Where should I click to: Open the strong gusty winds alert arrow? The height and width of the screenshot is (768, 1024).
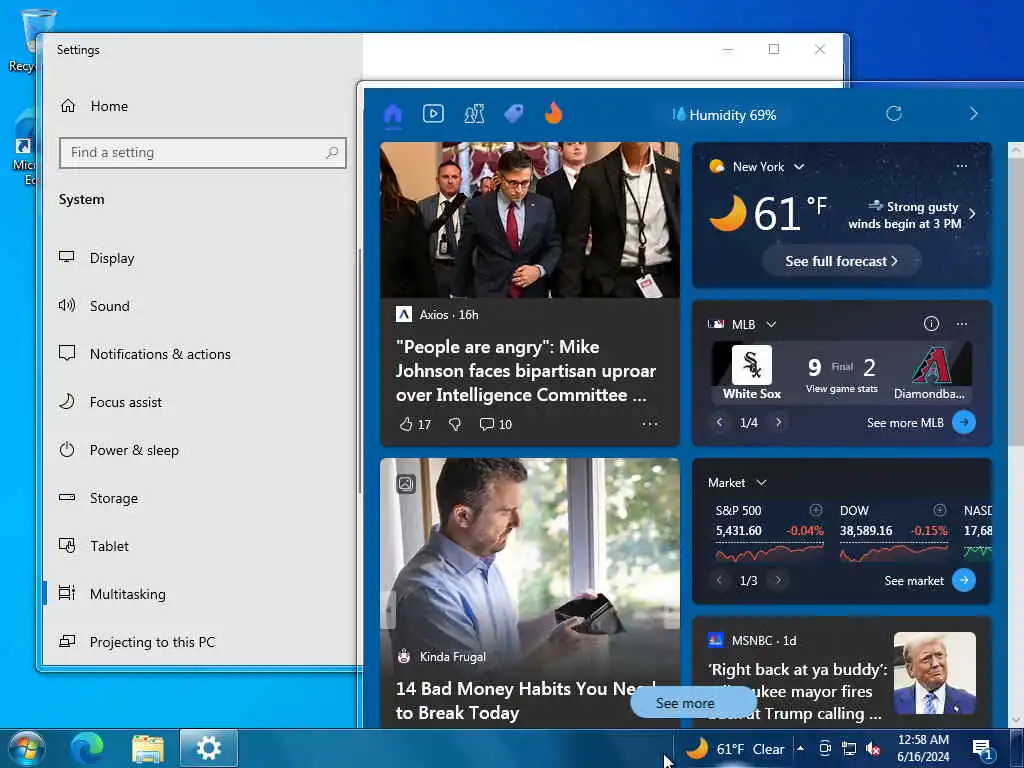coord(972,214)
